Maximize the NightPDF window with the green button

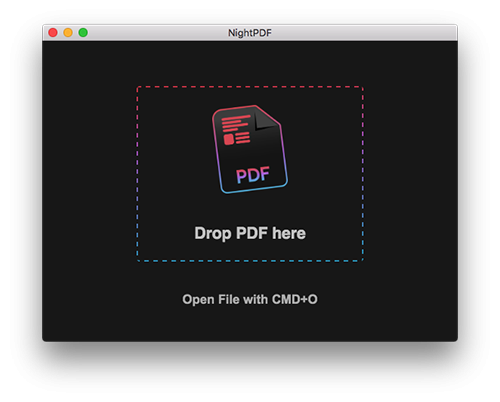pyautogui.click(x=83, y=33)
